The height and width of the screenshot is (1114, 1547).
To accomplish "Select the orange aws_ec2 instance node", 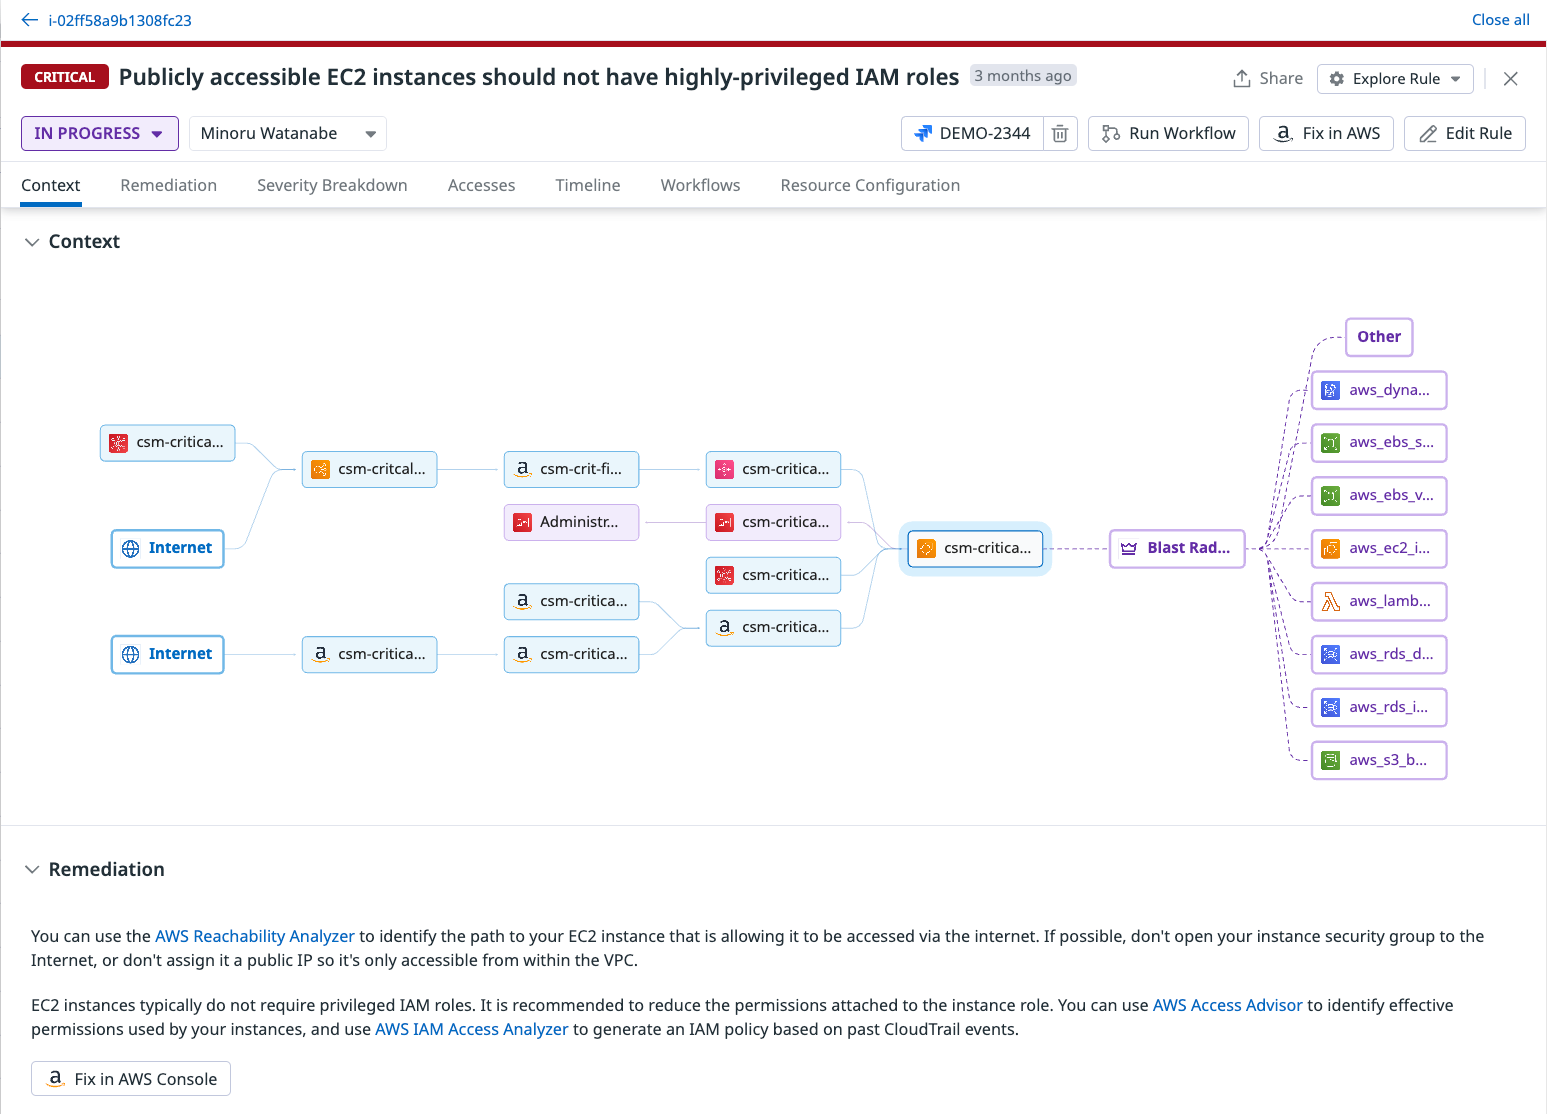I will (1378, 548).
